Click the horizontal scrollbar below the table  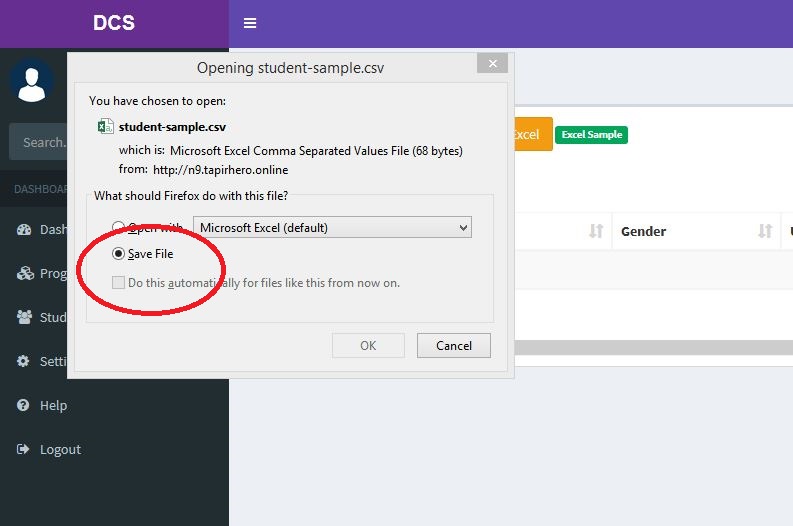tap(650, 348)
